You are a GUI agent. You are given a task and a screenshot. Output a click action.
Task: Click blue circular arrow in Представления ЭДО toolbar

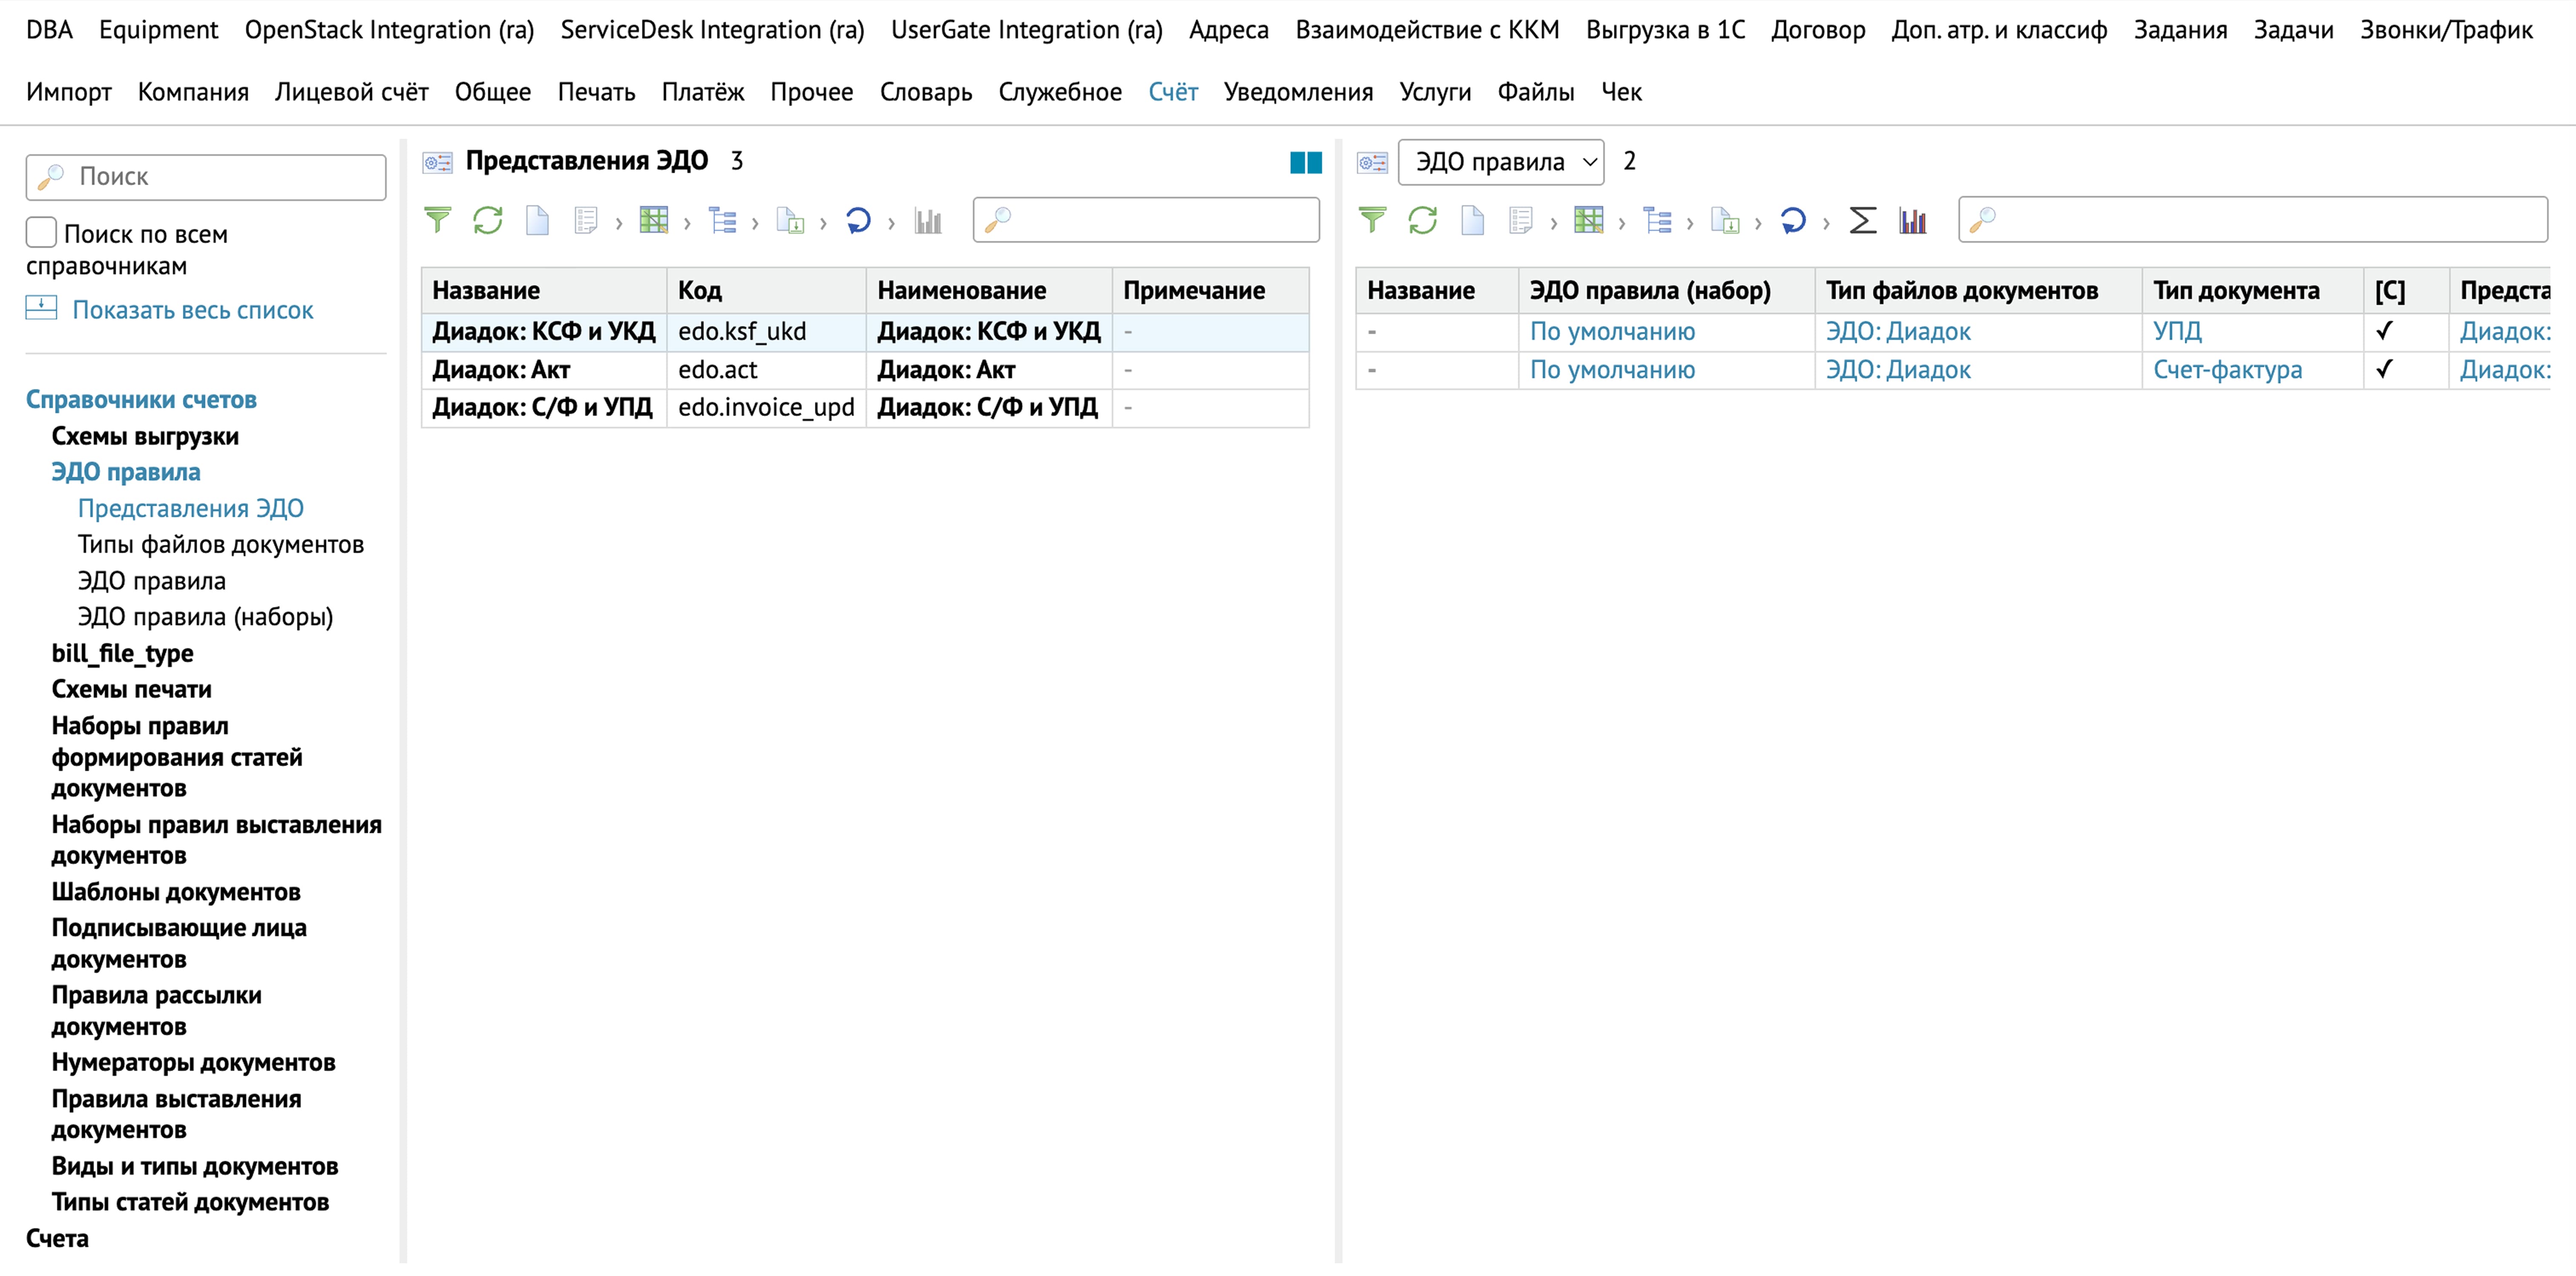(x=858, y=220)
